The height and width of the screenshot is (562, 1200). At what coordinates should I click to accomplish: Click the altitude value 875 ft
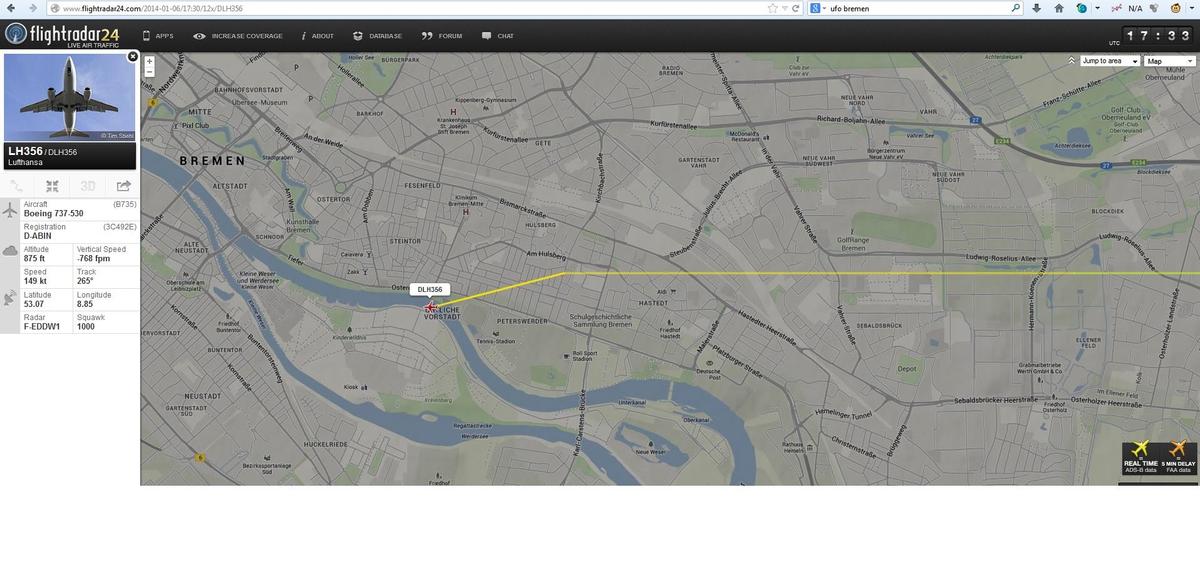[x=36, y=259]
